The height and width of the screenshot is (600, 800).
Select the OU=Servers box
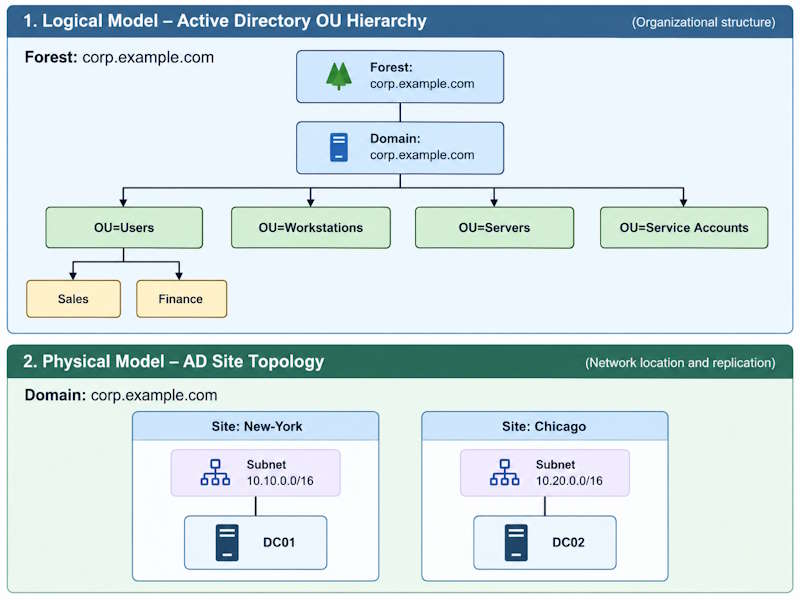point(494,228)
